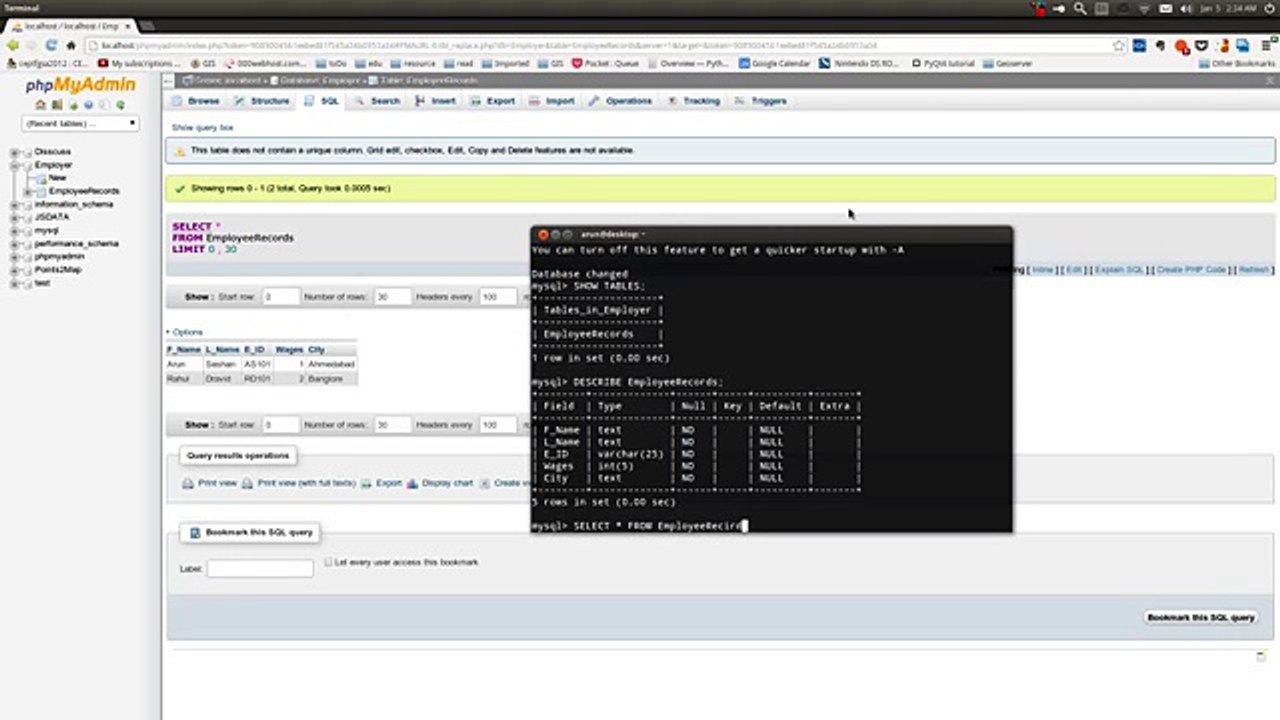Select the Points2Map database in sidebar
1280x720 pixels.
[x=58, y=270]
